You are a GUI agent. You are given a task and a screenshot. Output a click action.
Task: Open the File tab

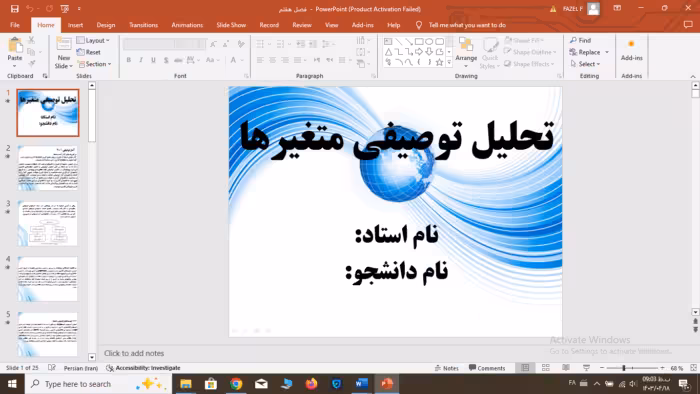(15, 25)
